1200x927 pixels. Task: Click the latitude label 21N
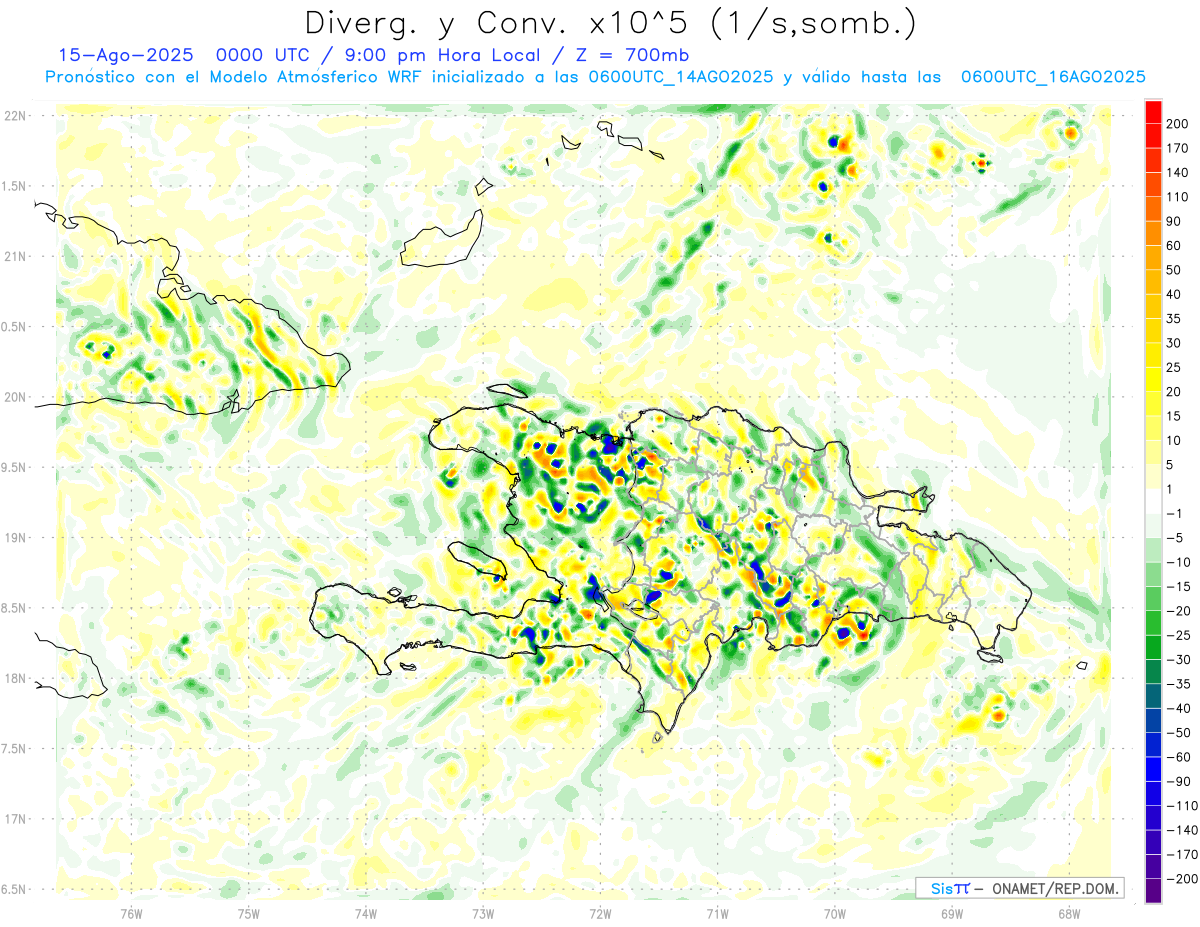[x=15, y=256]
